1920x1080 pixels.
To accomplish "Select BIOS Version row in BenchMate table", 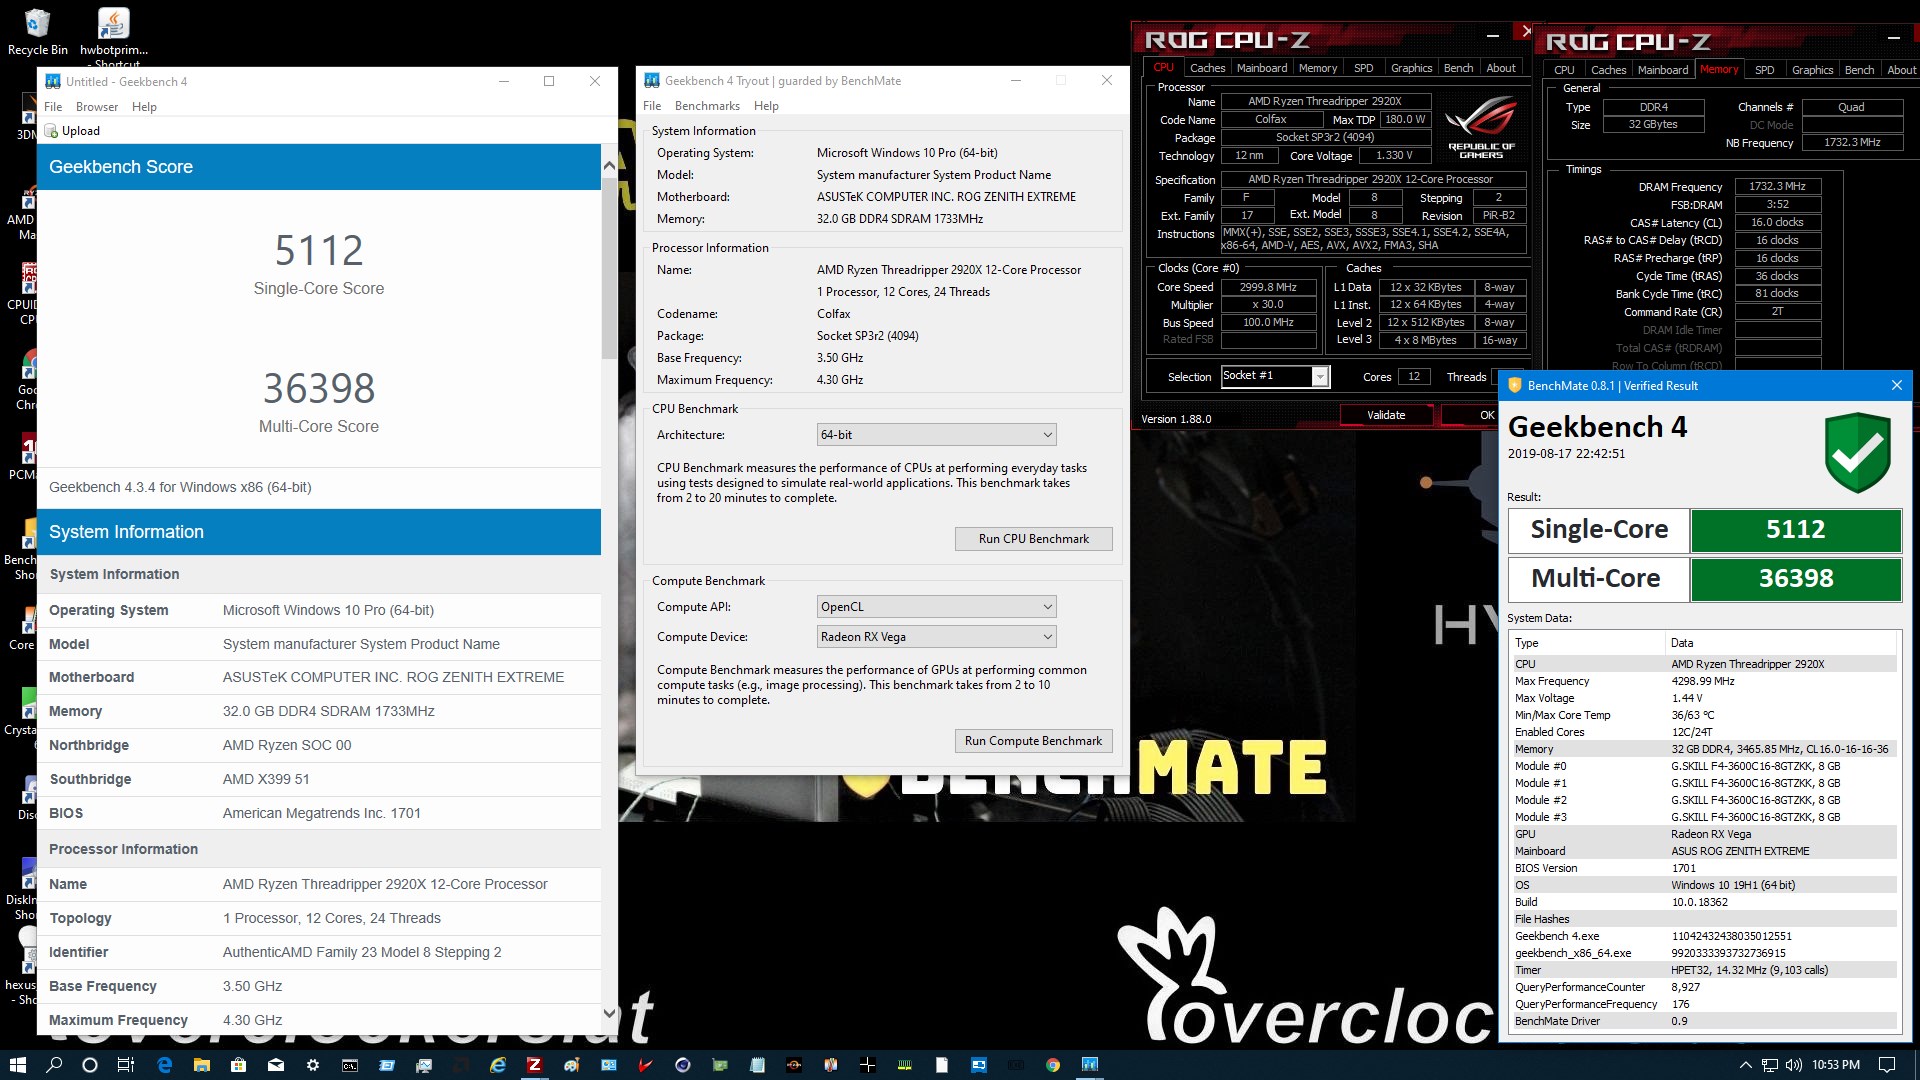I will pos(1703,868).
